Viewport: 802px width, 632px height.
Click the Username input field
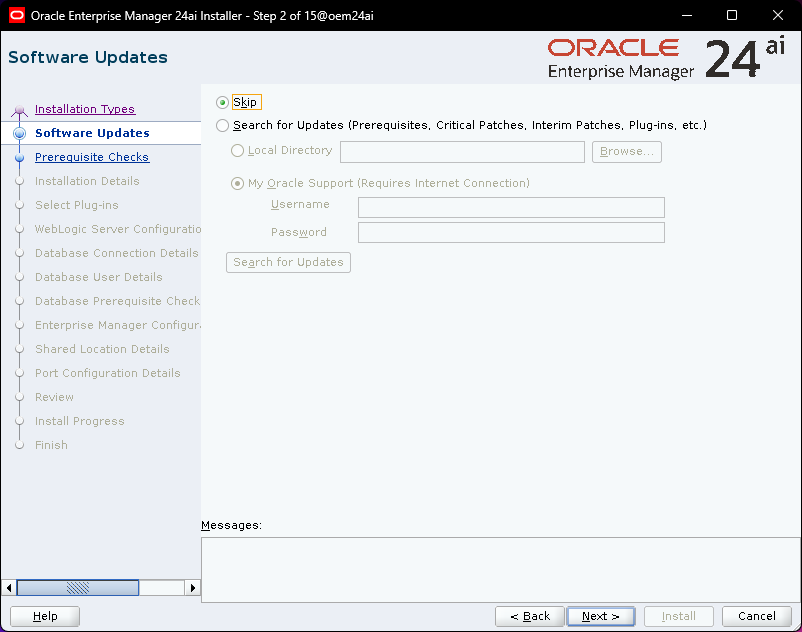point(511,207)
